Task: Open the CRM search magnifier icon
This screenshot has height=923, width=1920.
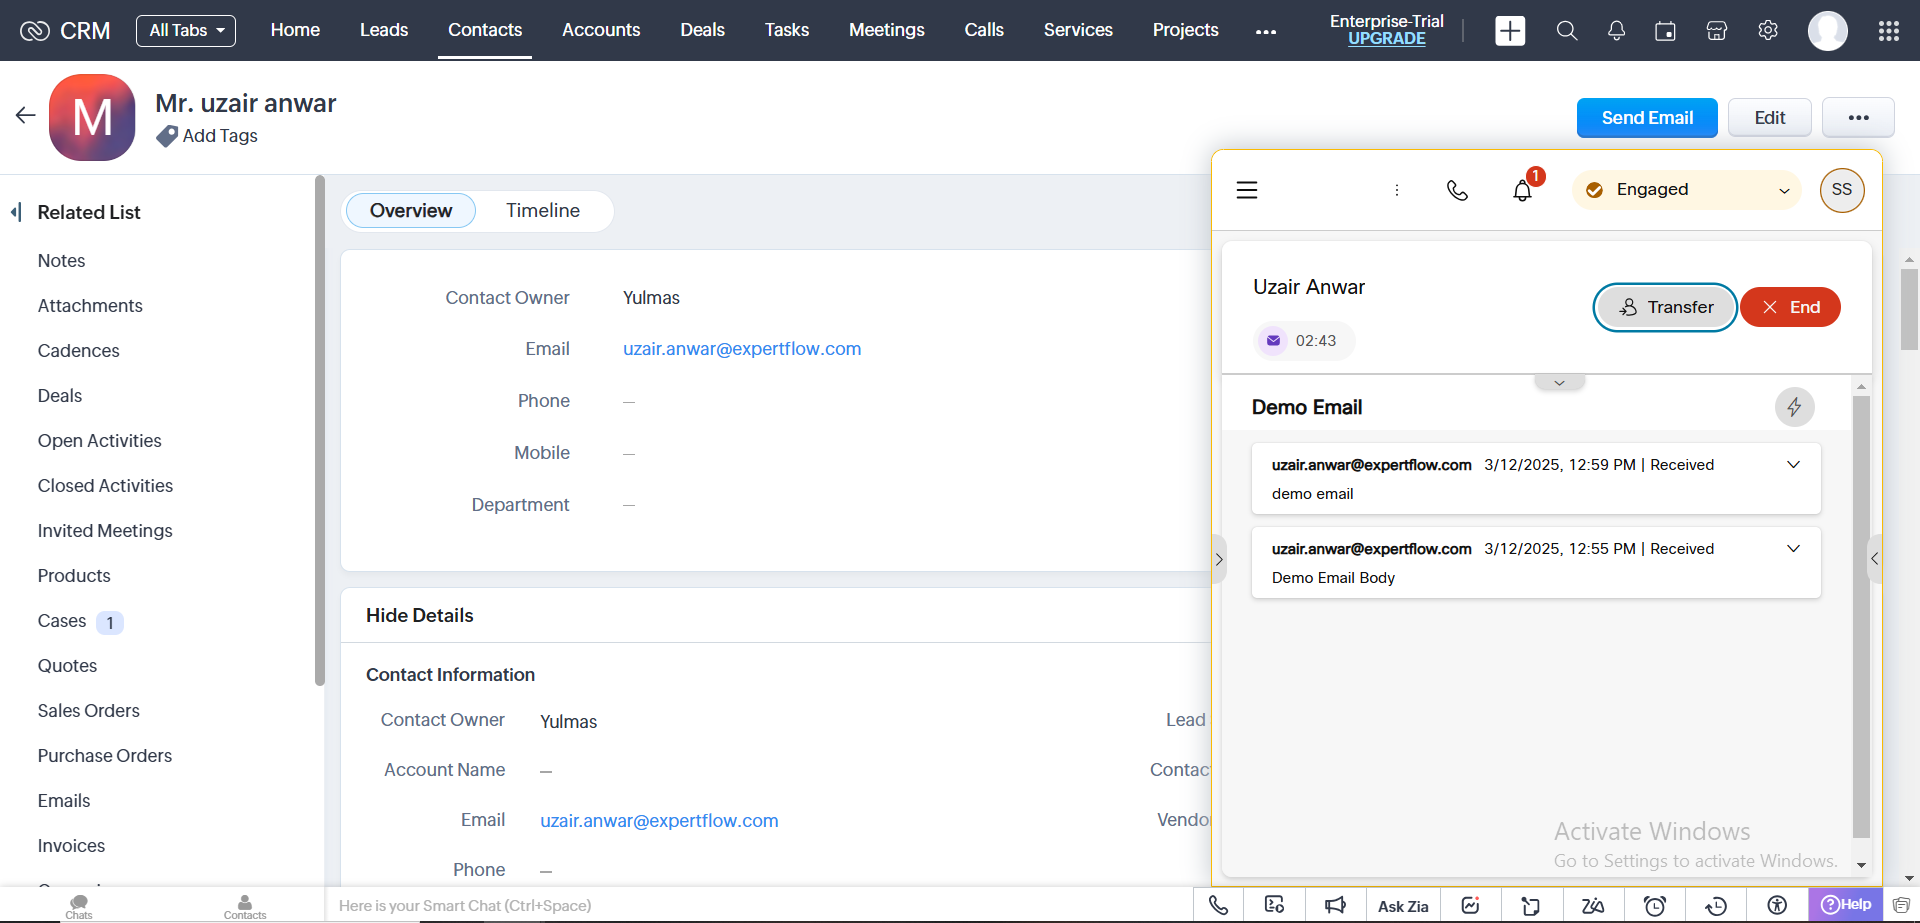Action: [1567, 31]
